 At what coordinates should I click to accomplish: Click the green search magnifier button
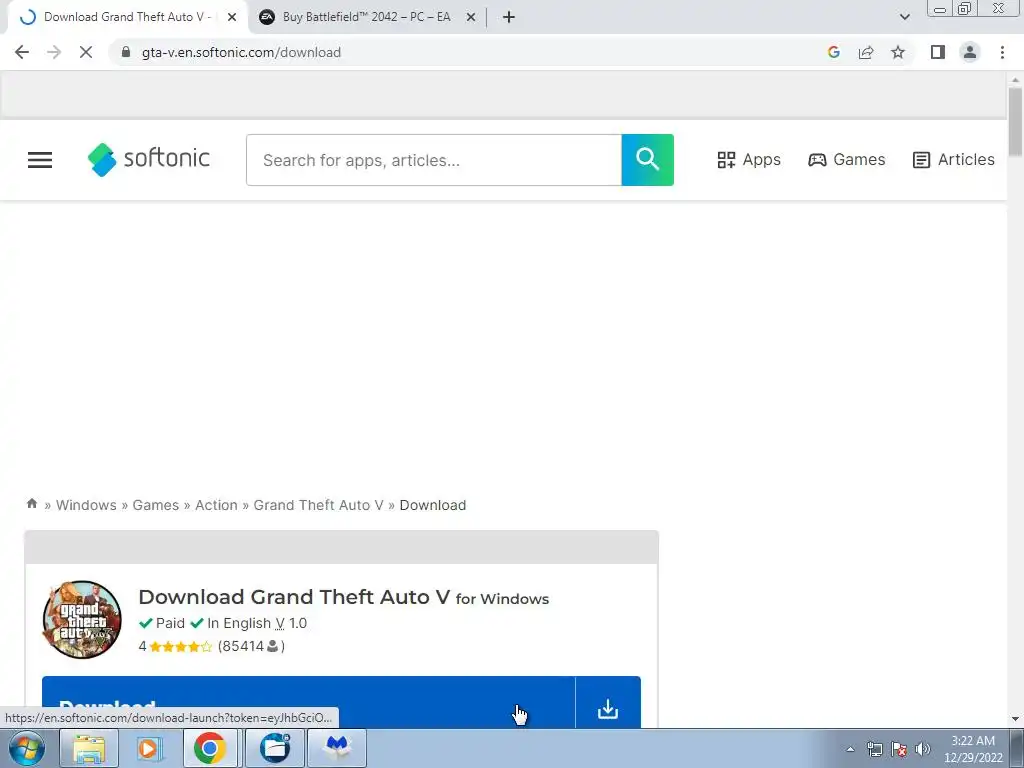point(647,160)
